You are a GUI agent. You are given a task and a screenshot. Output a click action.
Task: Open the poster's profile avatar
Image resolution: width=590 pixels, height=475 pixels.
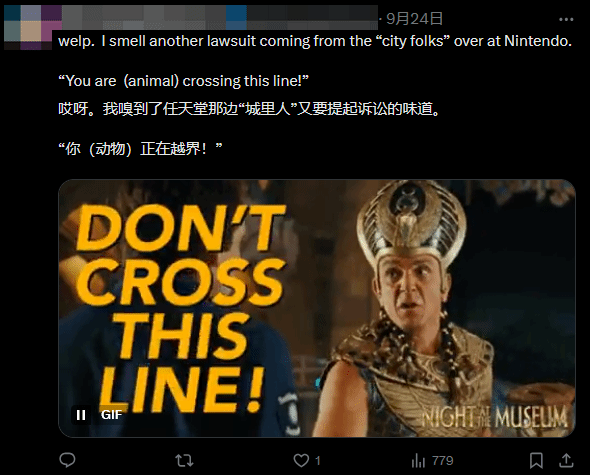click(x=27, y=27)
